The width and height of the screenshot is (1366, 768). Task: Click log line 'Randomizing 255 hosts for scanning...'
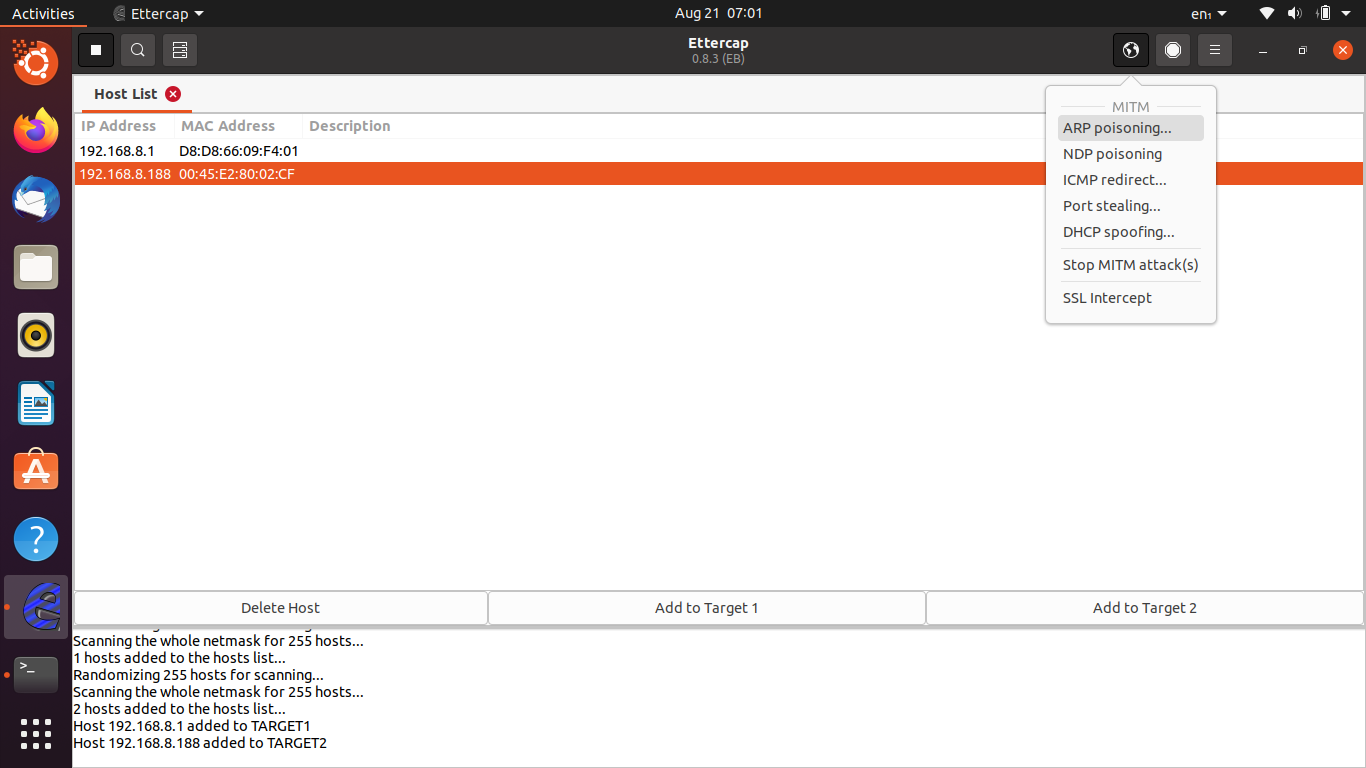click(198, 675)
